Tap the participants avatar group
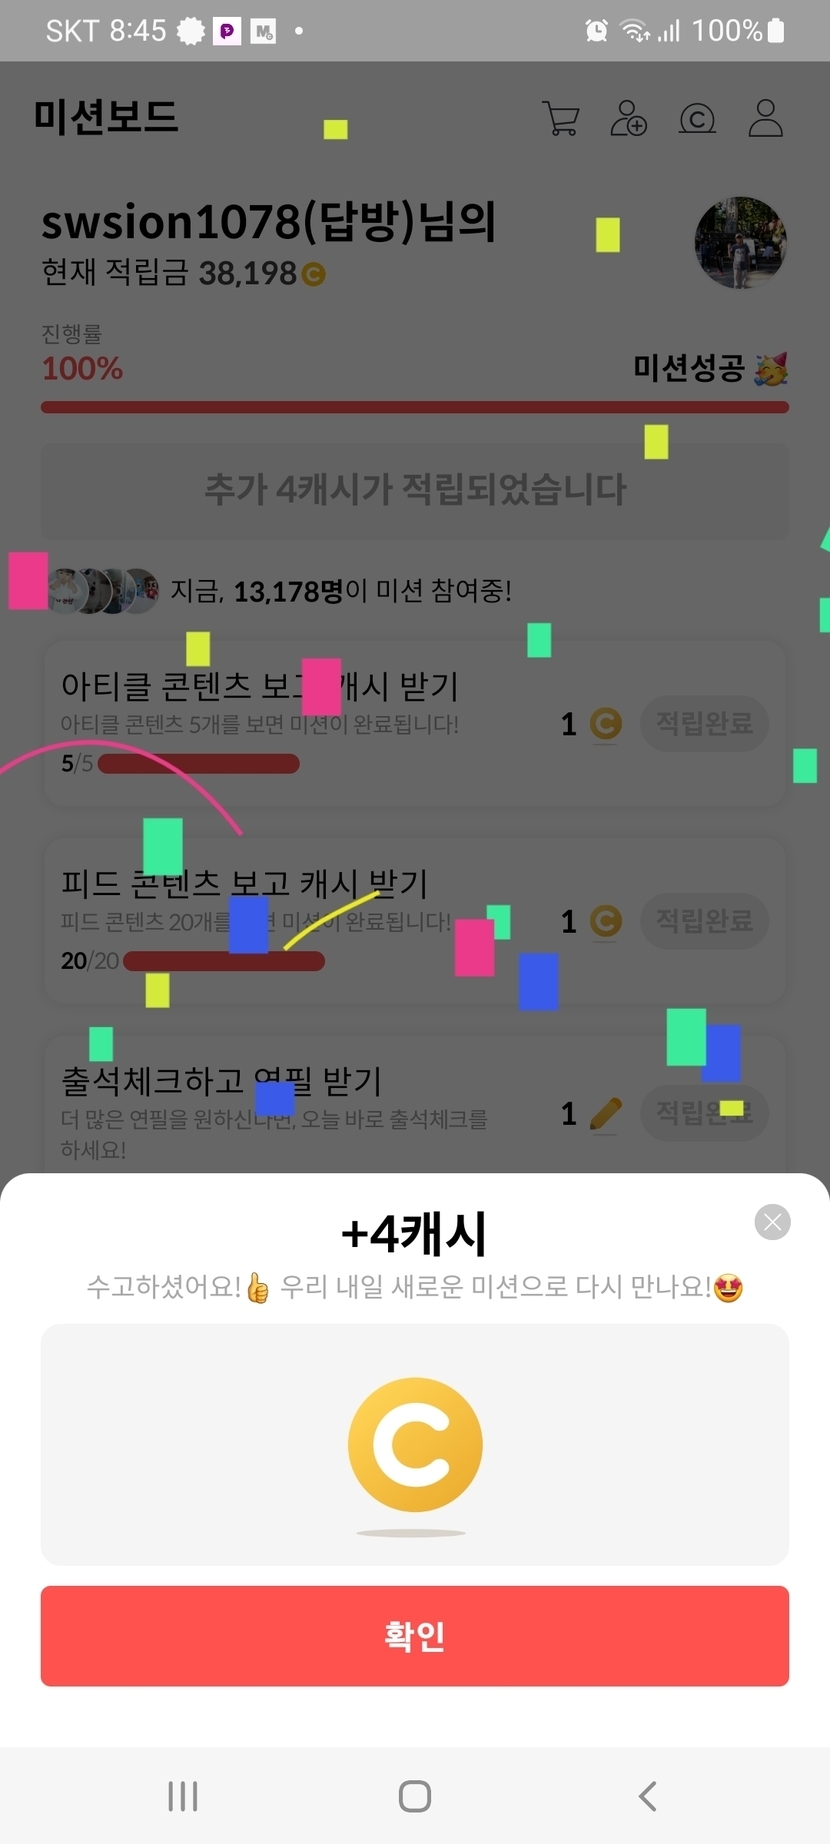The image size is (830, 1844). [x=103, y=591]
